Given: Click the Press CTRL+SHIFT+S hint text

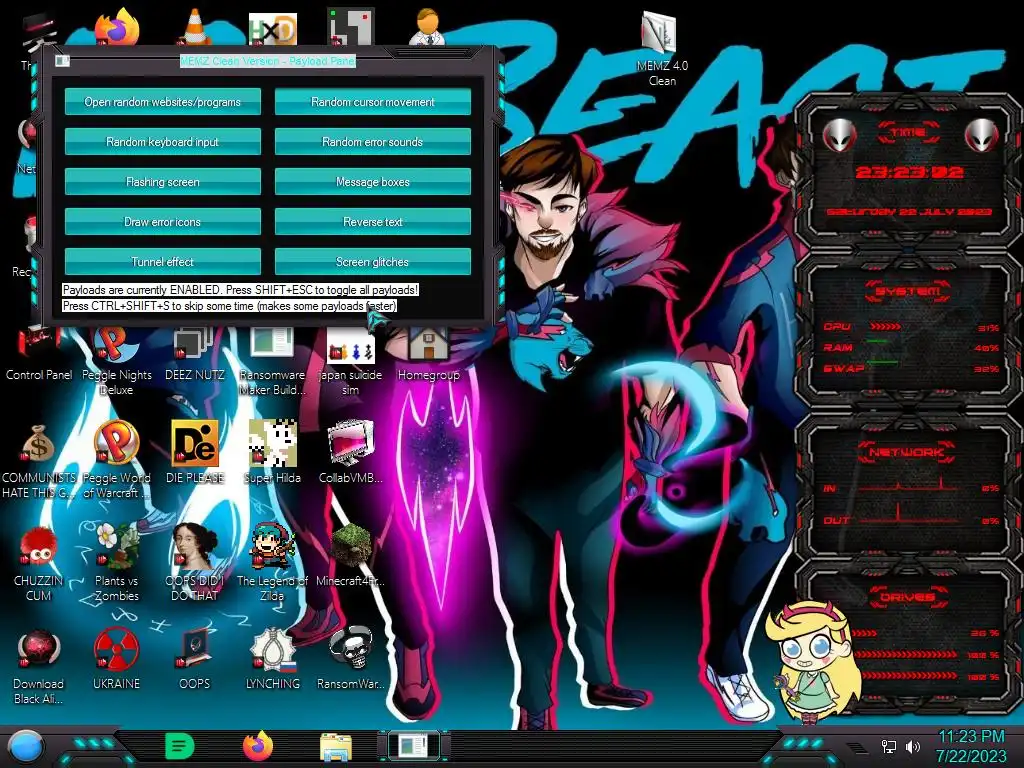Looking at the screenshot, I should click(229, 306).
